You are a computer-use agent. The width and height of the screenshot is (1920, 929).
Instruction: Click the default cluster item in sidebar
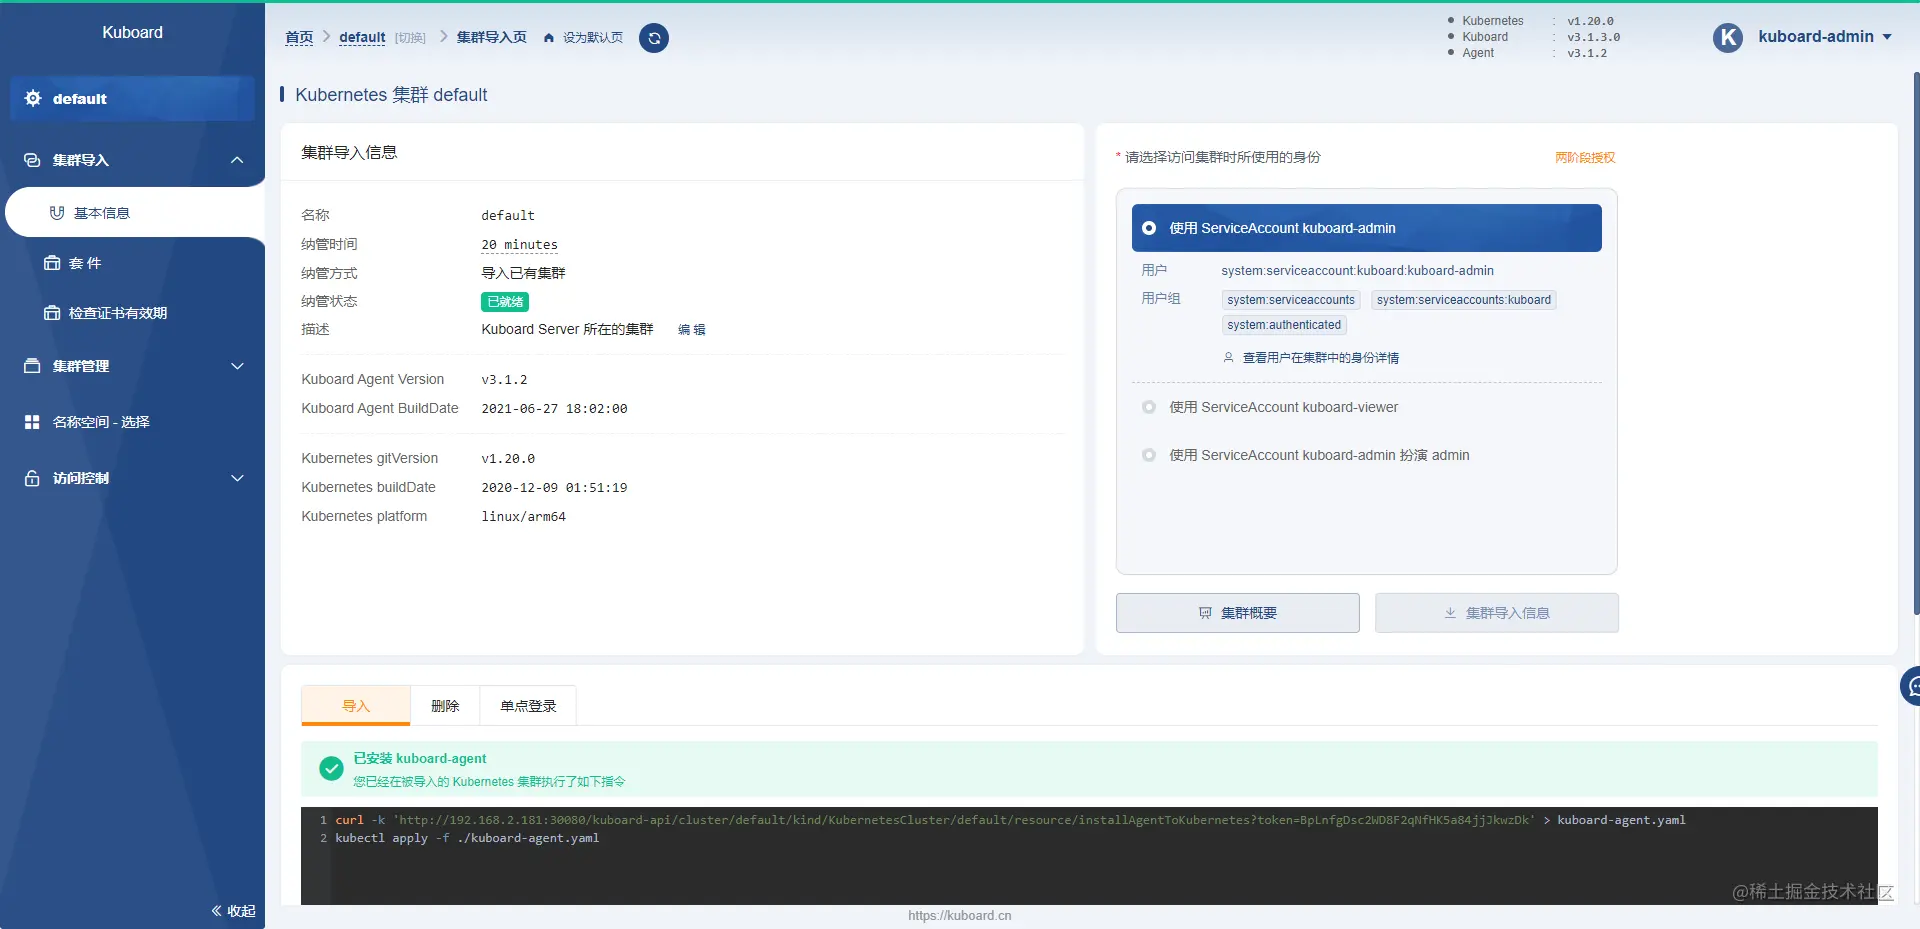point(132,98)
